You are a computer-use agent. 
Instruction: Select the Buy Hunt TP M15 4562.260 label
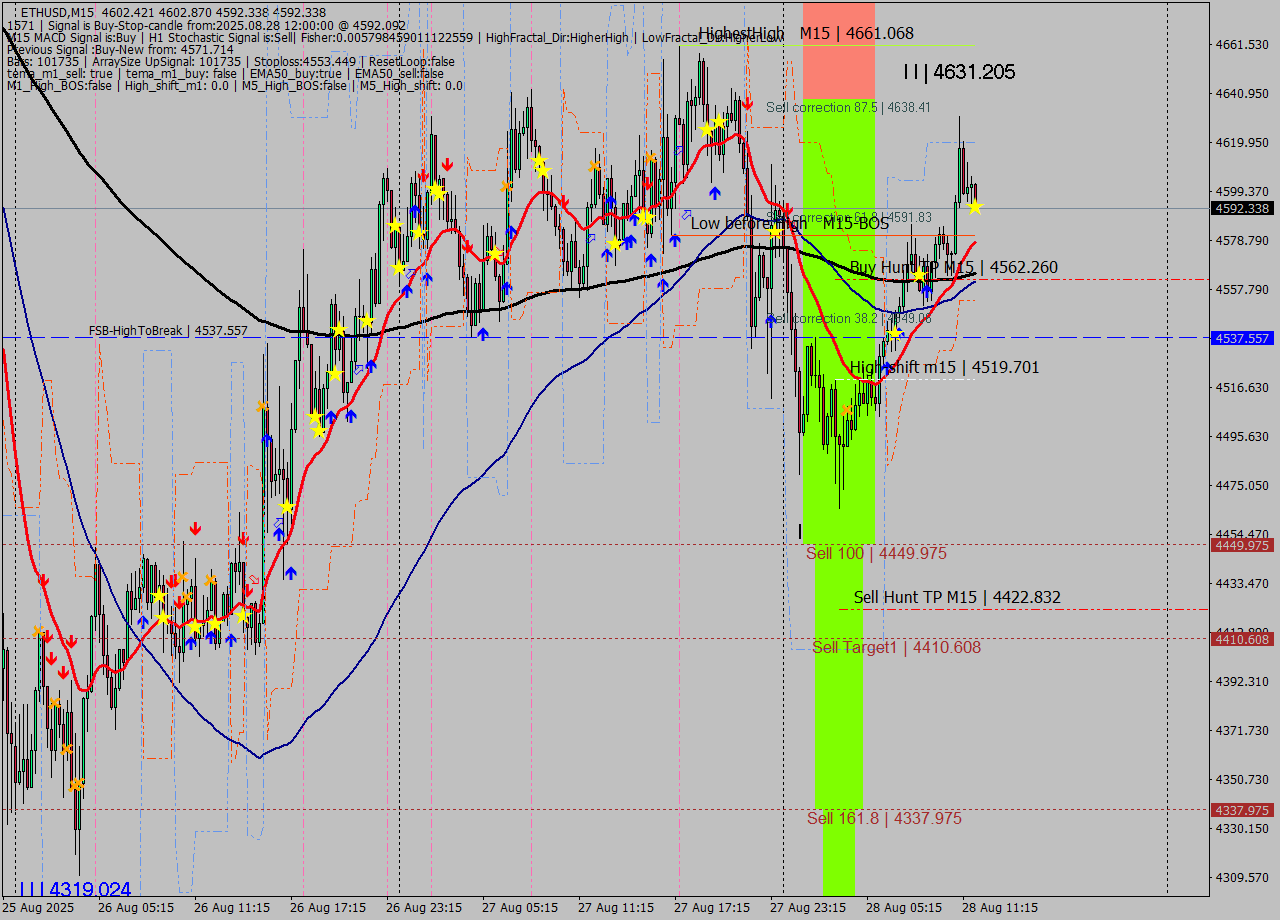[x=953, y=267]
